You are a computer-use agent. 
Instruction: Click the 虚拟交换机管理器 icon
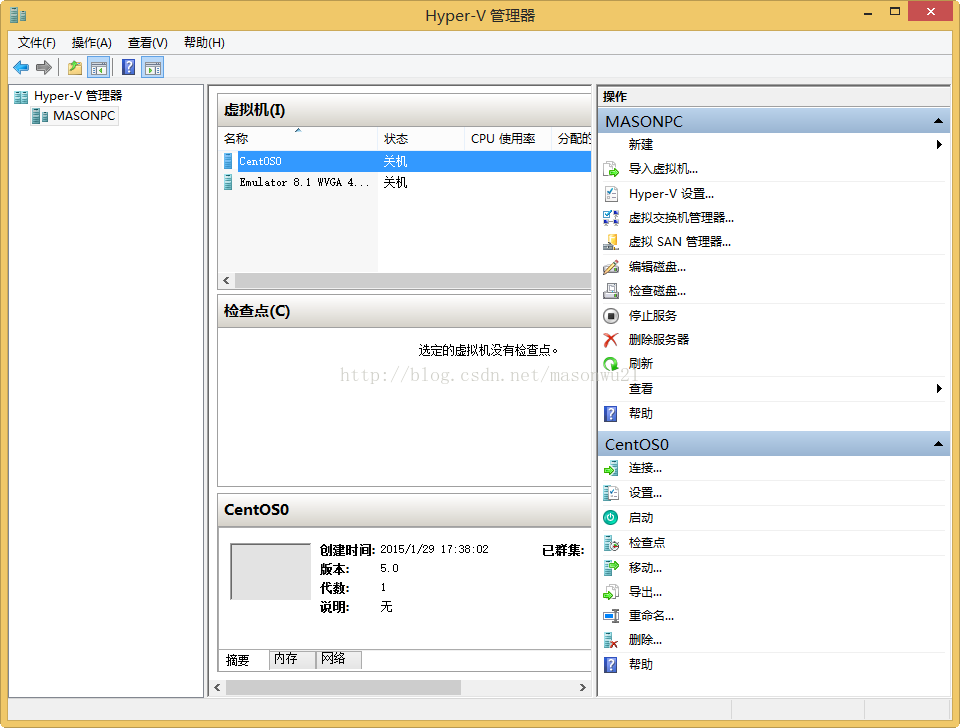click(611, 218)
